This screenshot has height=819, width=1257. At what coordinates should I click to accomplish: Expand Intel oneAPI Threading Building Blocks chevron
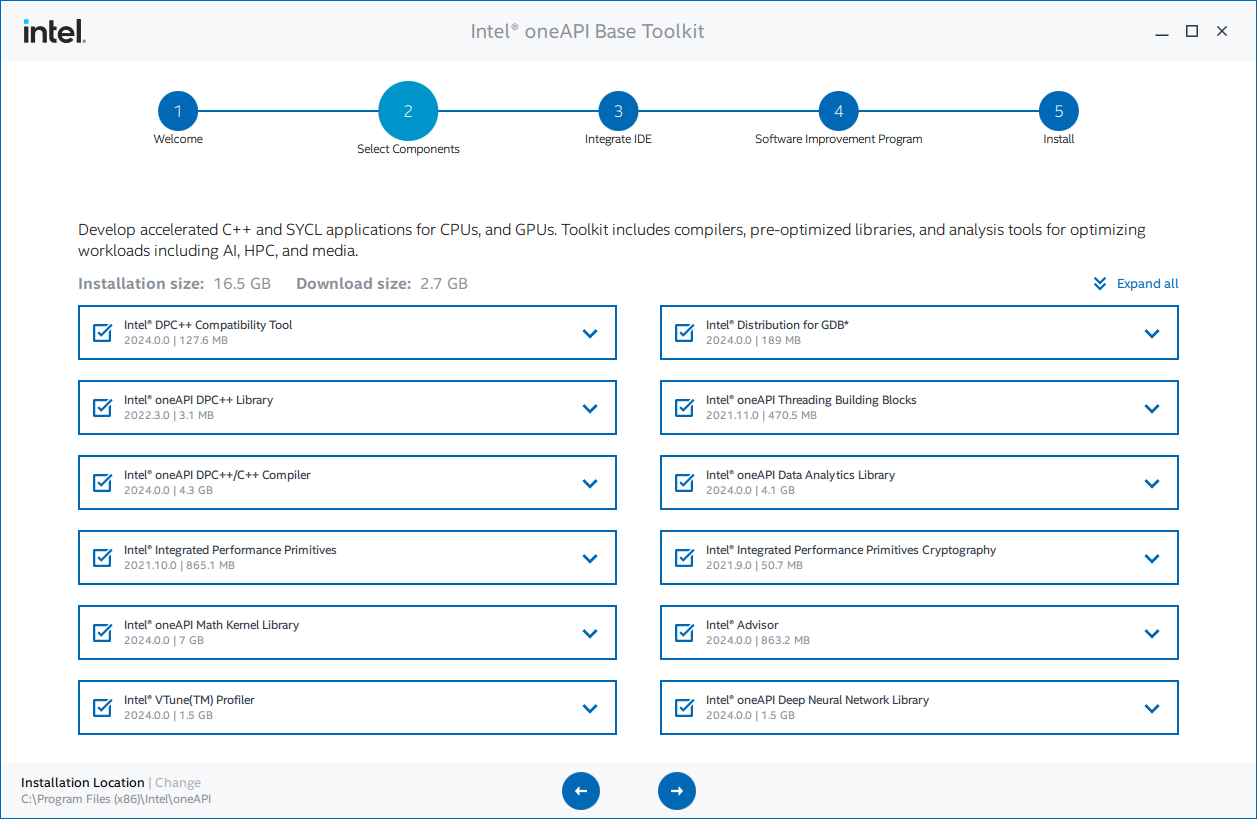1152,408
